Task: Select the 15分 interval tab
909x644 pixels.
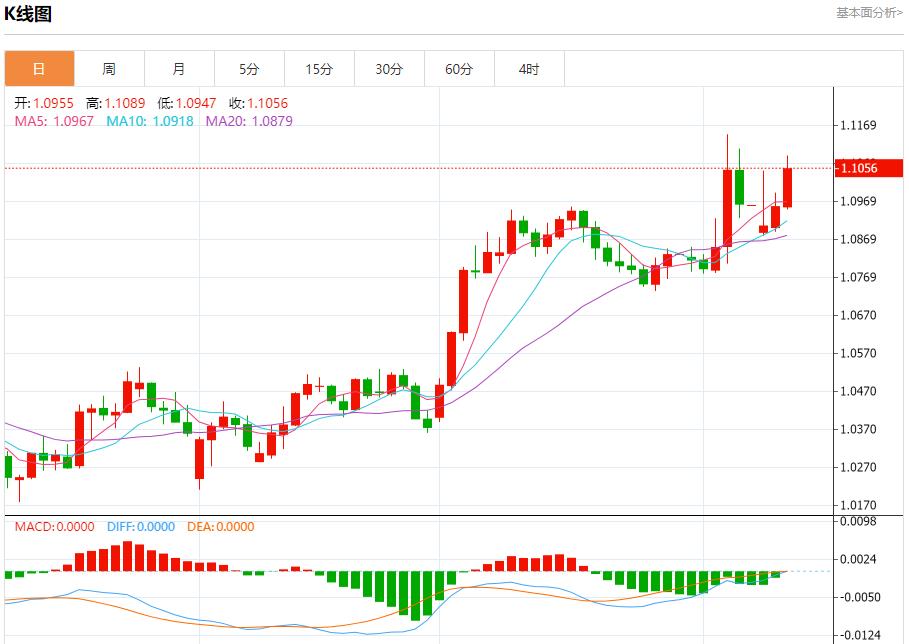Action: [319, 69]
